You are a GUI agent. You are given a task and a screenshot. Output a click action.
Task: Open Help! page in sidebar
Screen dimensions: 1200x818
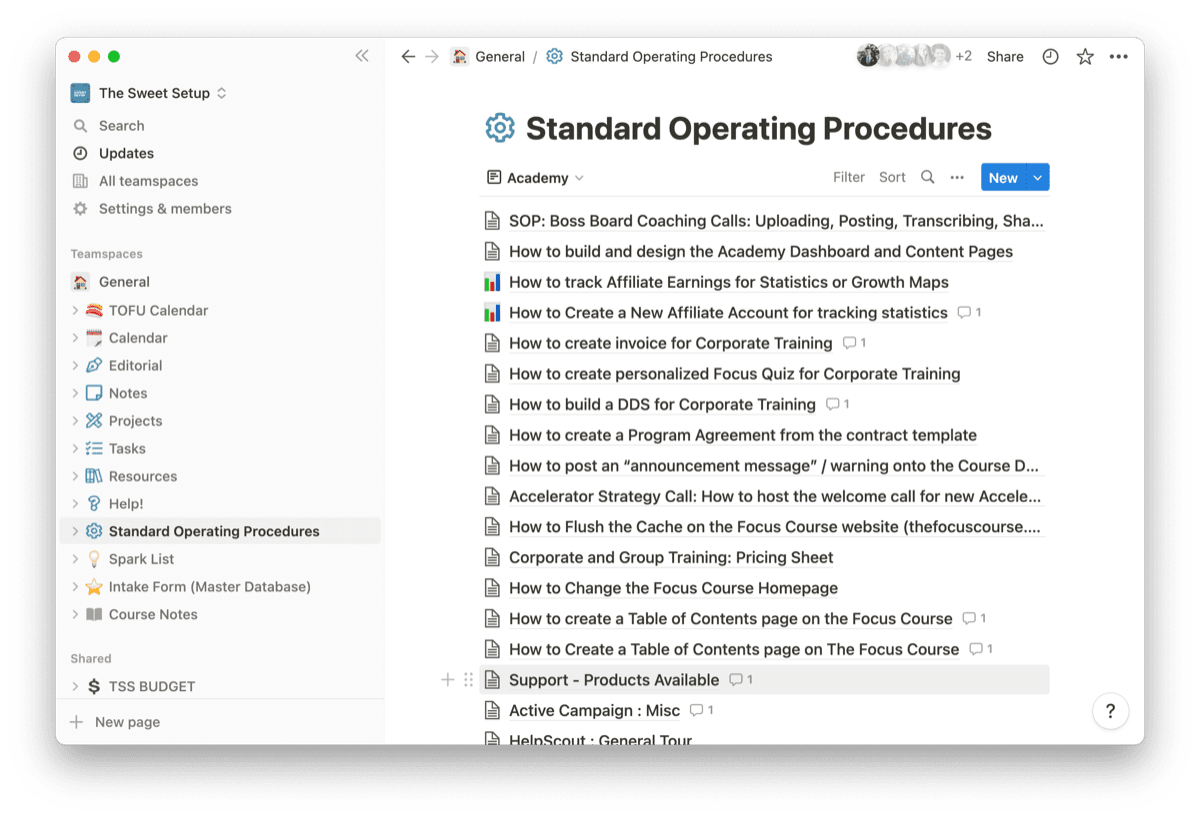point(126,504)
